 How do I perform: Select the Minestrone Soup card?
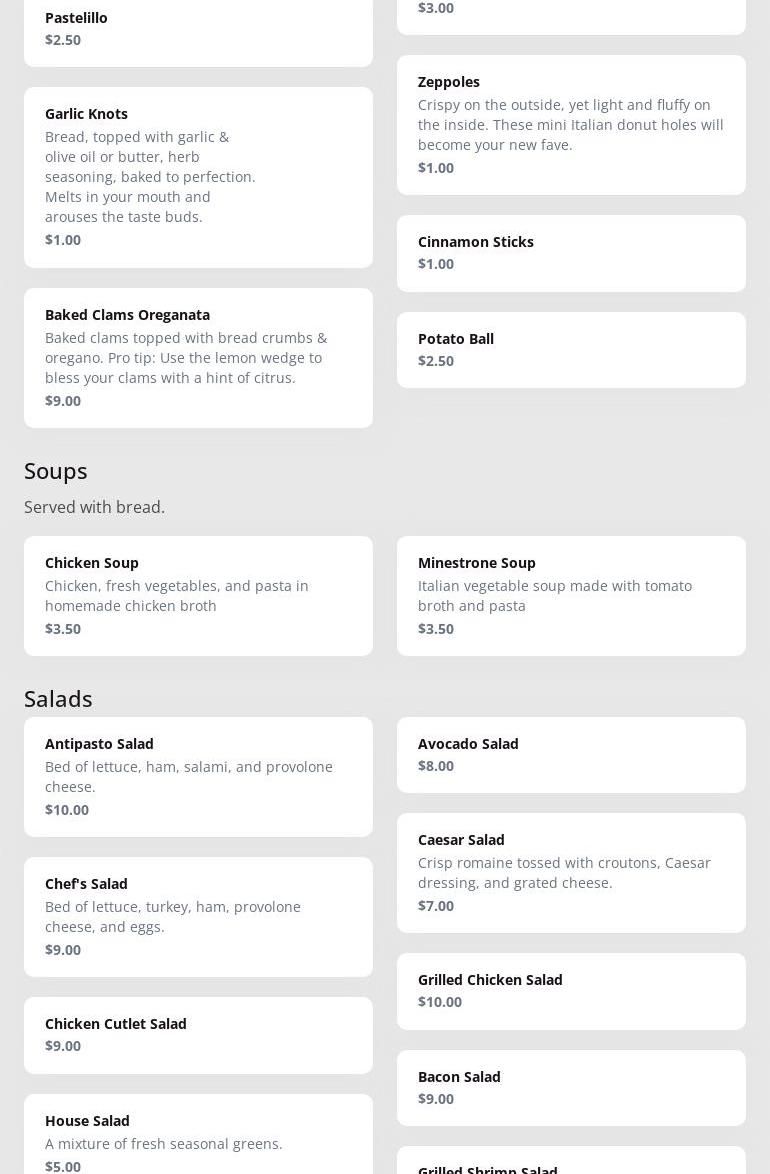tap(571, 596)
